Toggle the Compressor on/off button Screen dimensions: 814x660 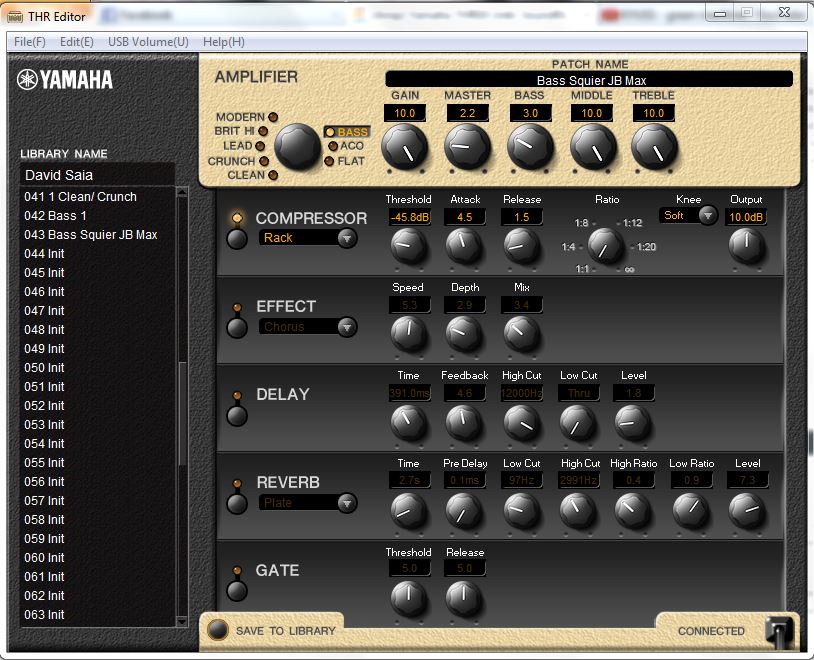click(x=237, y=239)
